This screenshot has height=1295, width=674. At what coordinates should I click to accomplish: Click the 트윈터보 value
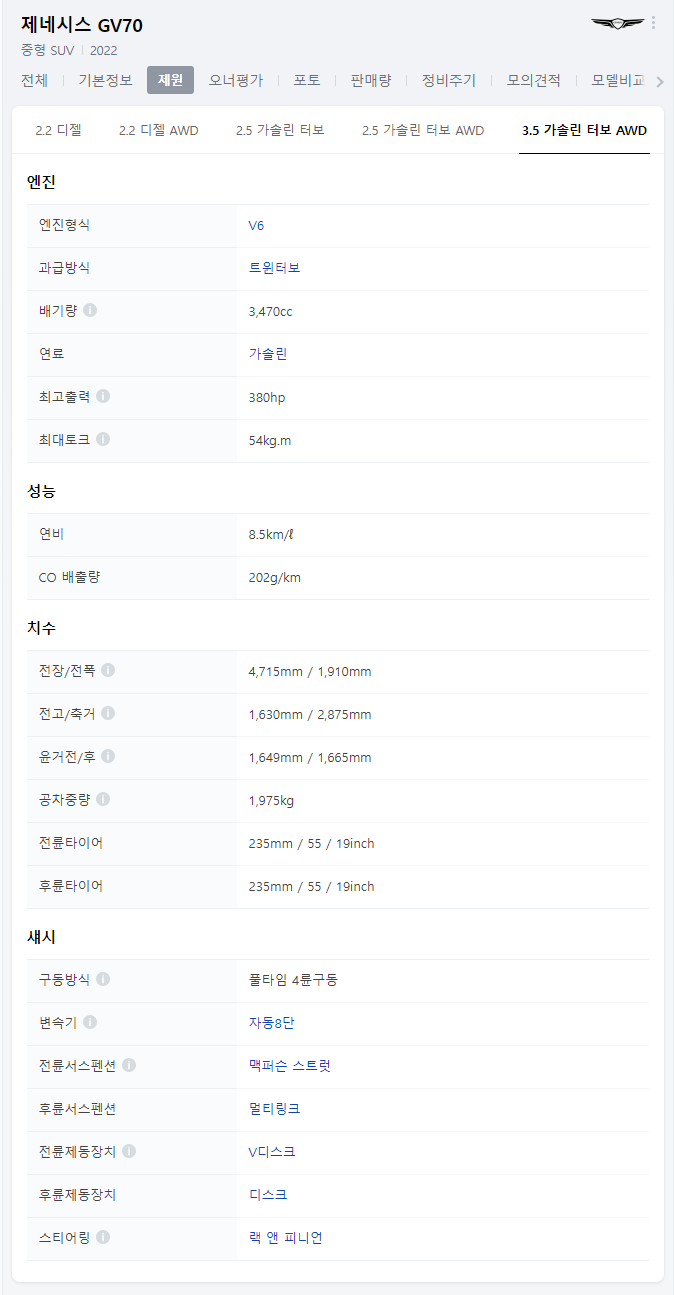[274, 268]
